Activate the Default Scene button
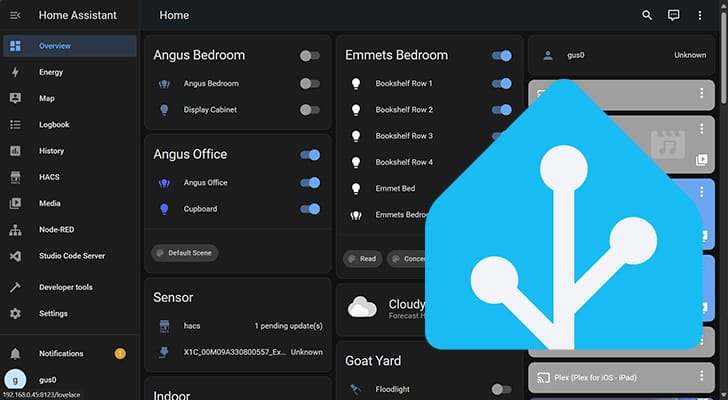The width and height of the screenshot is (728, 400). pyautogui.click(x=185, y=253)
